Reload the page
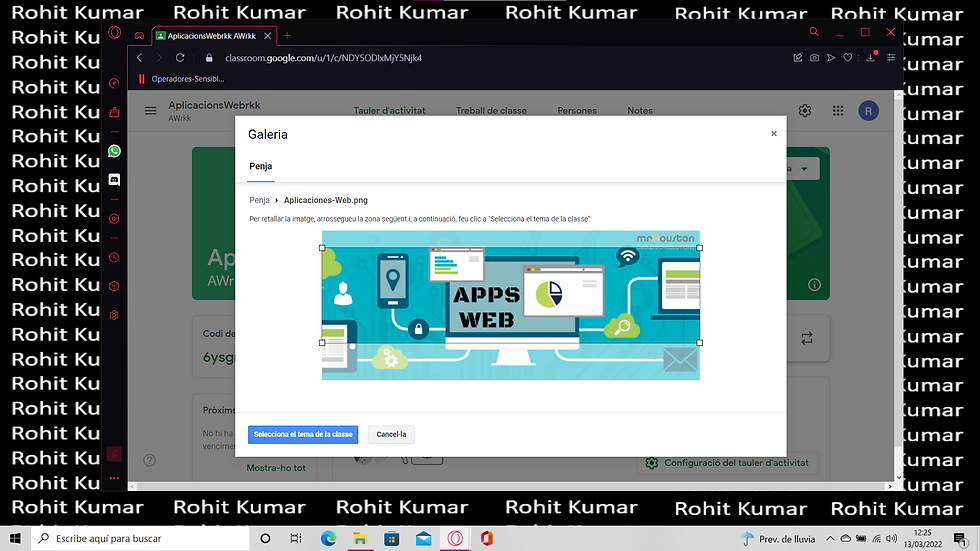Screen dimensions: 980x551 [180, 57]
